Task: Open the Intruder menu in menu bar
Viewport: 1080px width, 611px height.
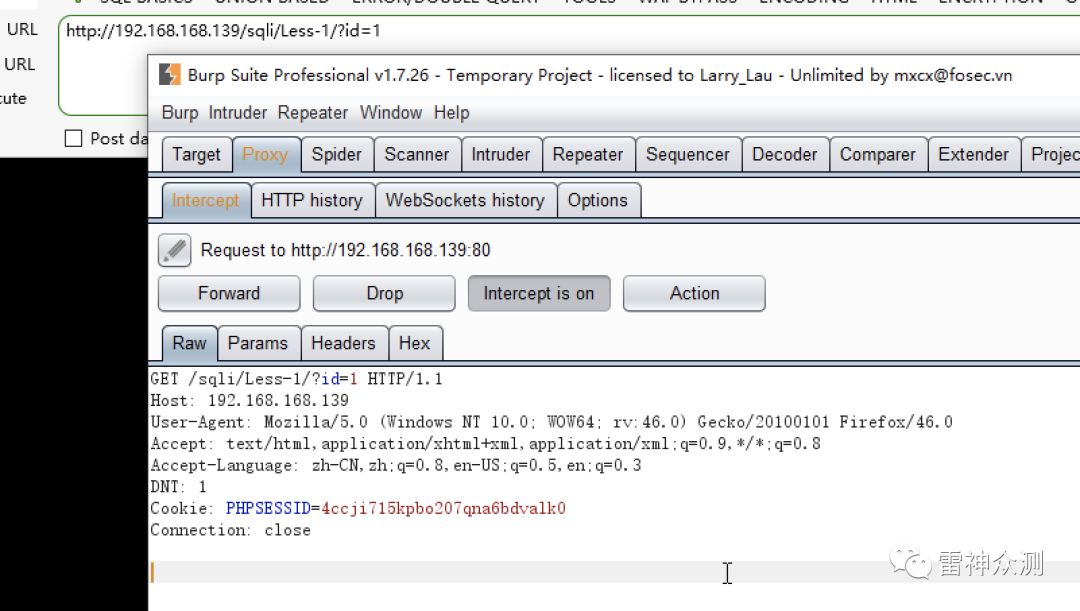Action: click(x=238, y=112)
